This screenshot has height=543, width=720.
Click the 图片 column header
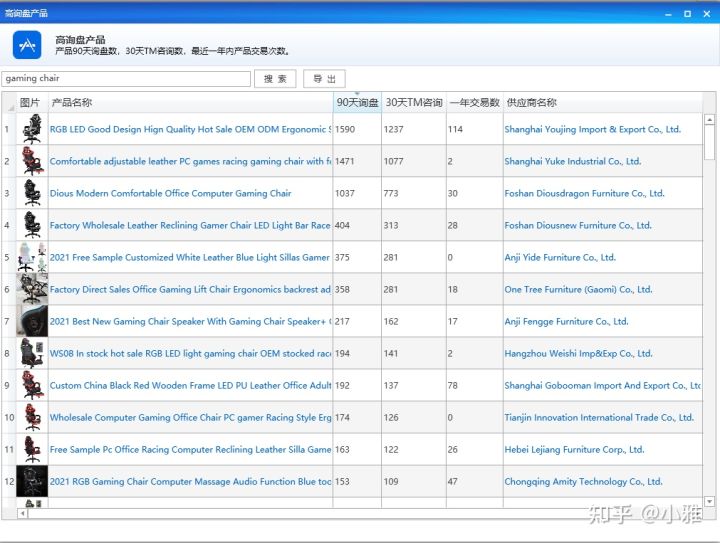pyautogui.click(x=32, y=102)
